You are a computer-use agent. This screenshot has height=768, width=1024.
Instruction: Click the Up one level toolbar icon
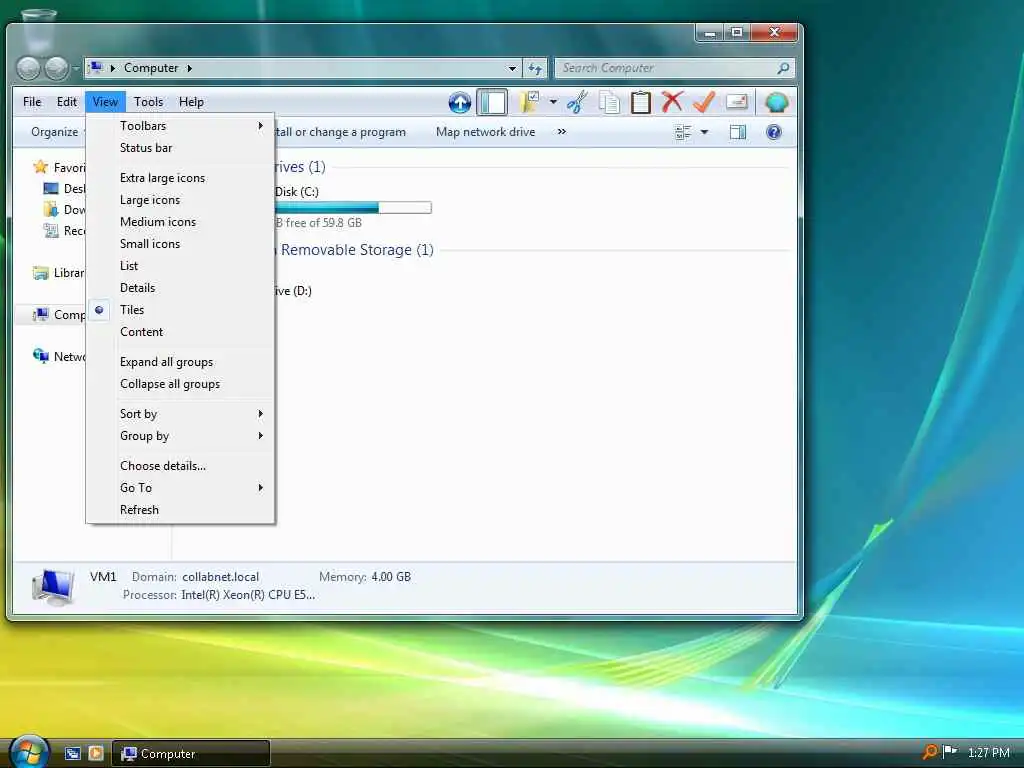(460, 103)
